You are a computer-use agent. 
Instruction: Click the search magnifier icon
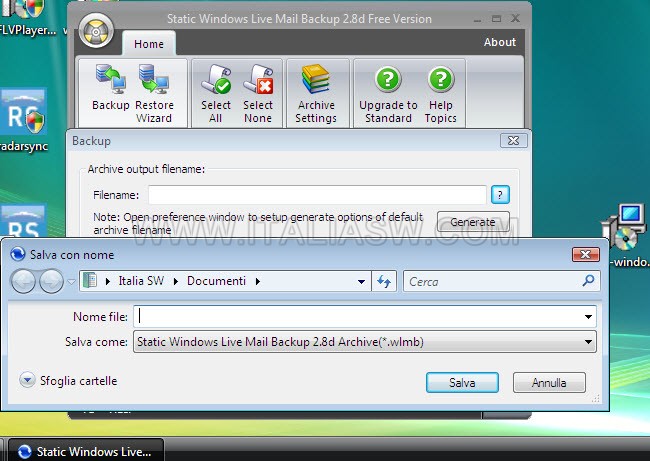tap(588, 281)
